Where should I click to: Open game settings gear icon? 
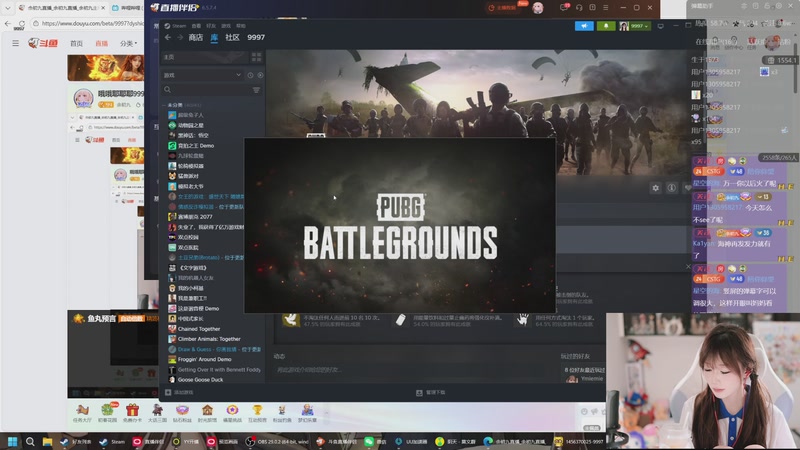(656, 188)
